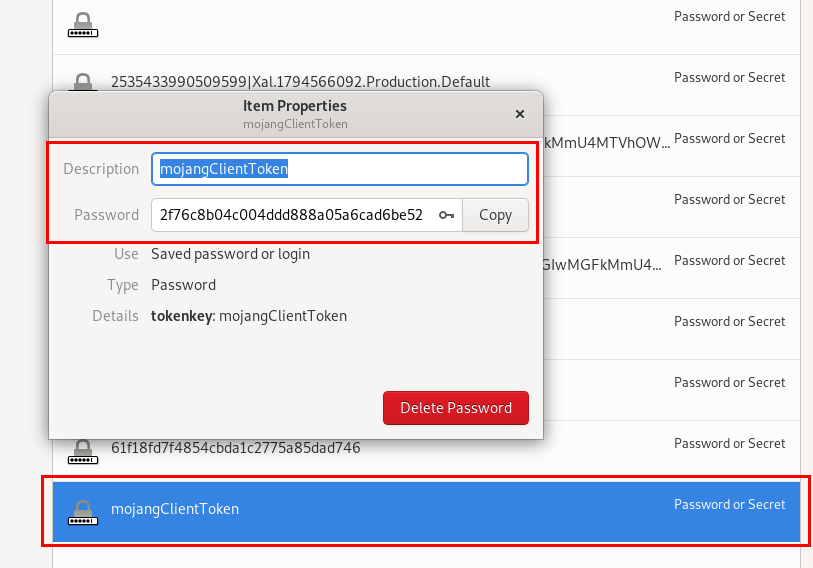
Task: Click lock icon beside Xal.1794566092.Production.Default entry
Action: click(83, 82)
